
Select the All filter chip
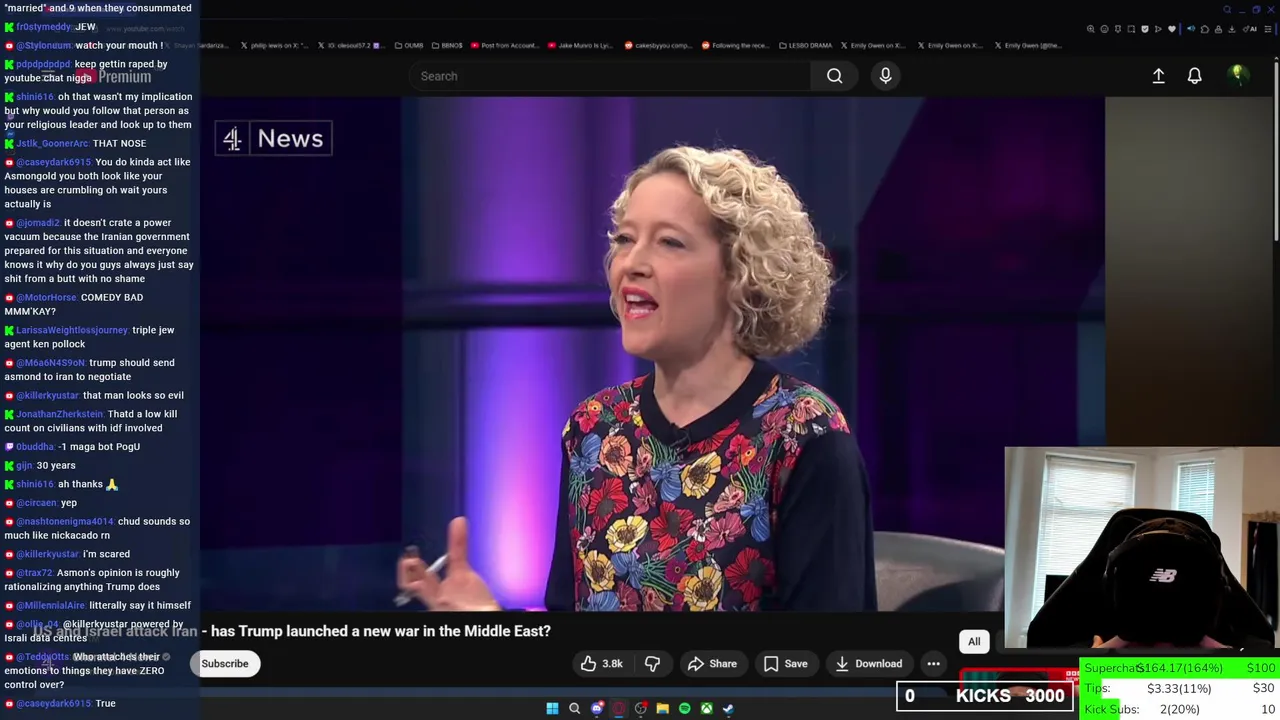(974, 642)
